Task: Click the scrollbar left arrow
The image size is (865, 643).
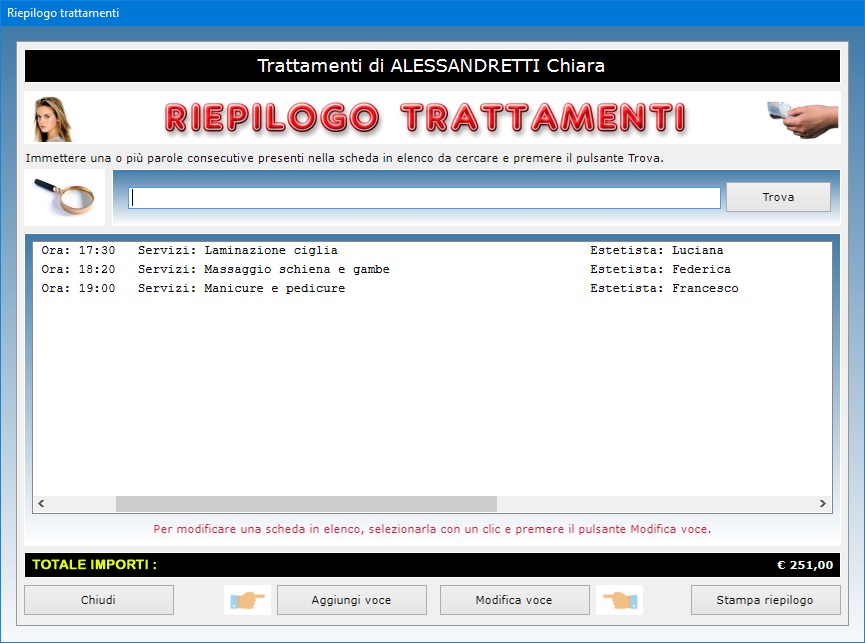Action: click(x=41, y=503)
